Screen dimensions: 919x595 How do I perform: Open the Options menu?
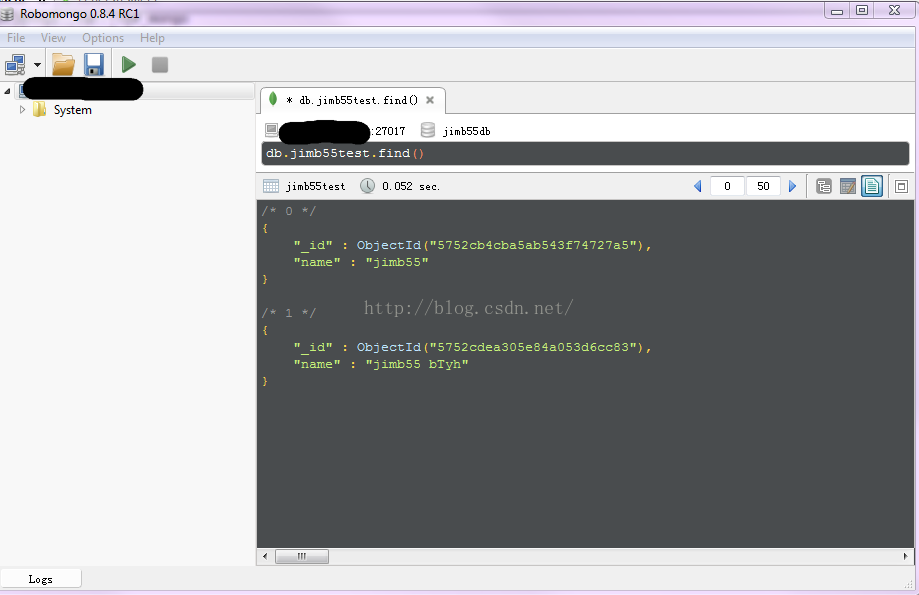[x=103, y=38]
